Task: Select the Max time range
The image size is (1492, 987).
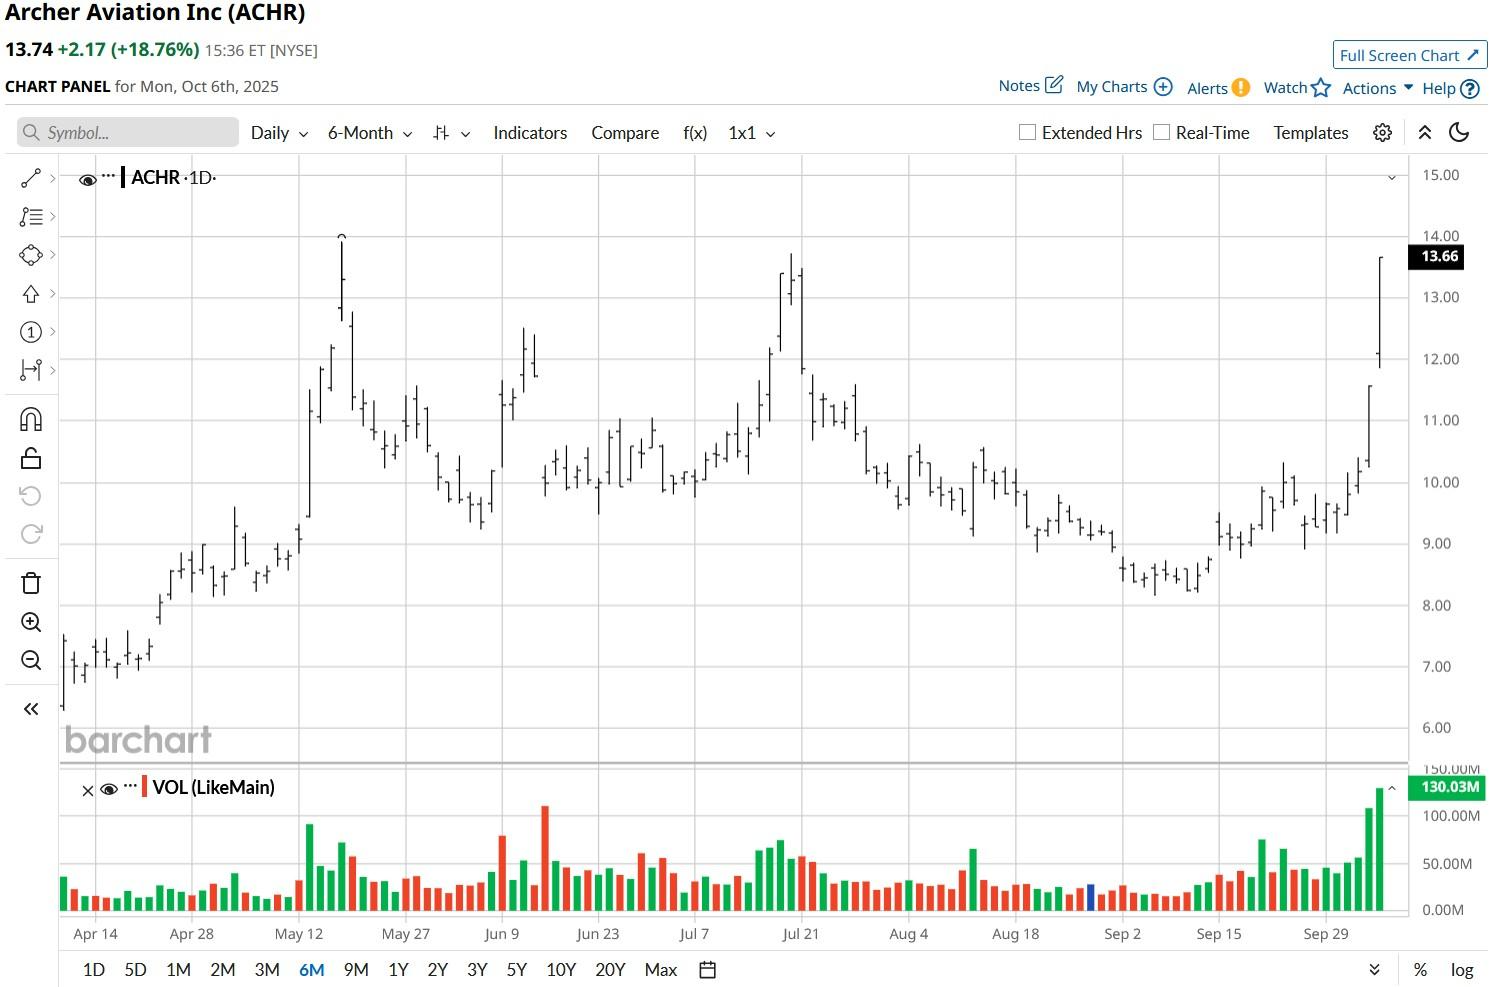Action: (661, 970)
